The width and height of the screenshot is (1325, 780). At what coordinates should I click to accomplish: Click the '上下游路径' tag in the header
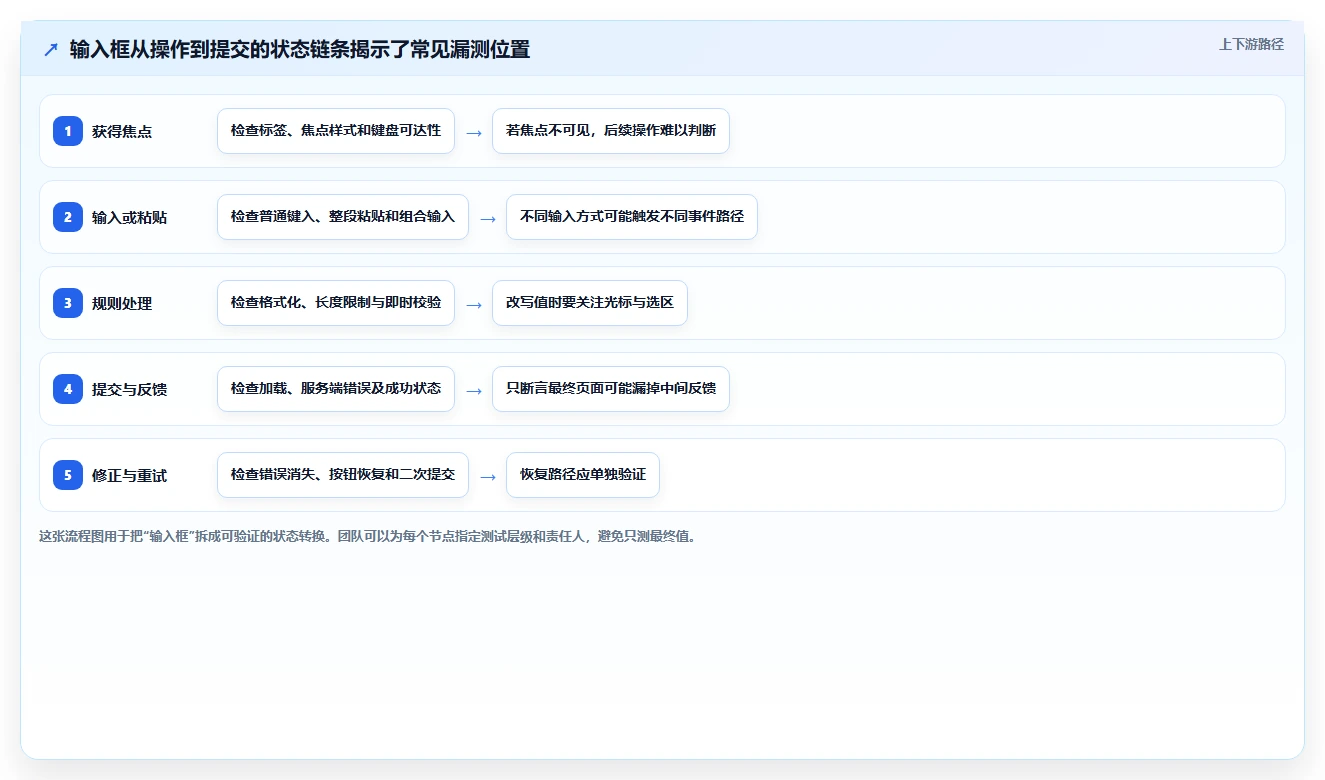[x=1251, y=44]
